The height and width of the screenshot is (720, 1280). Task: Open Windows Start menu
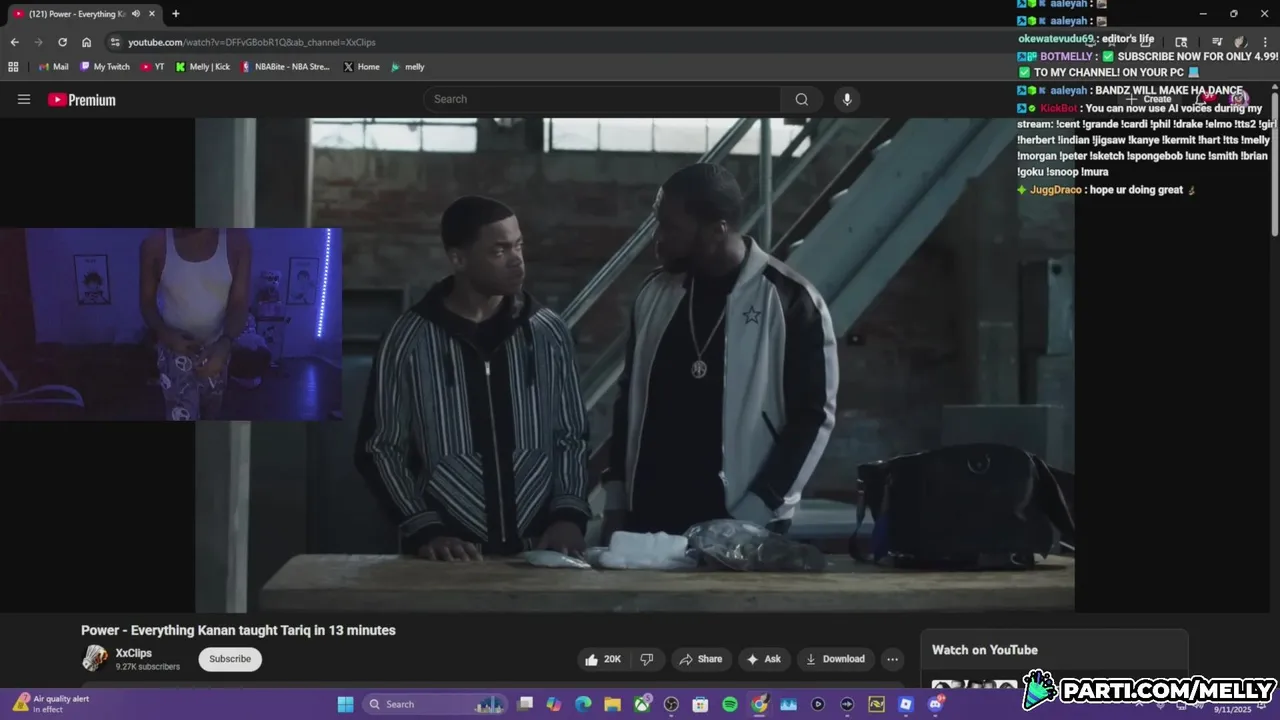(x=345, y=704)
